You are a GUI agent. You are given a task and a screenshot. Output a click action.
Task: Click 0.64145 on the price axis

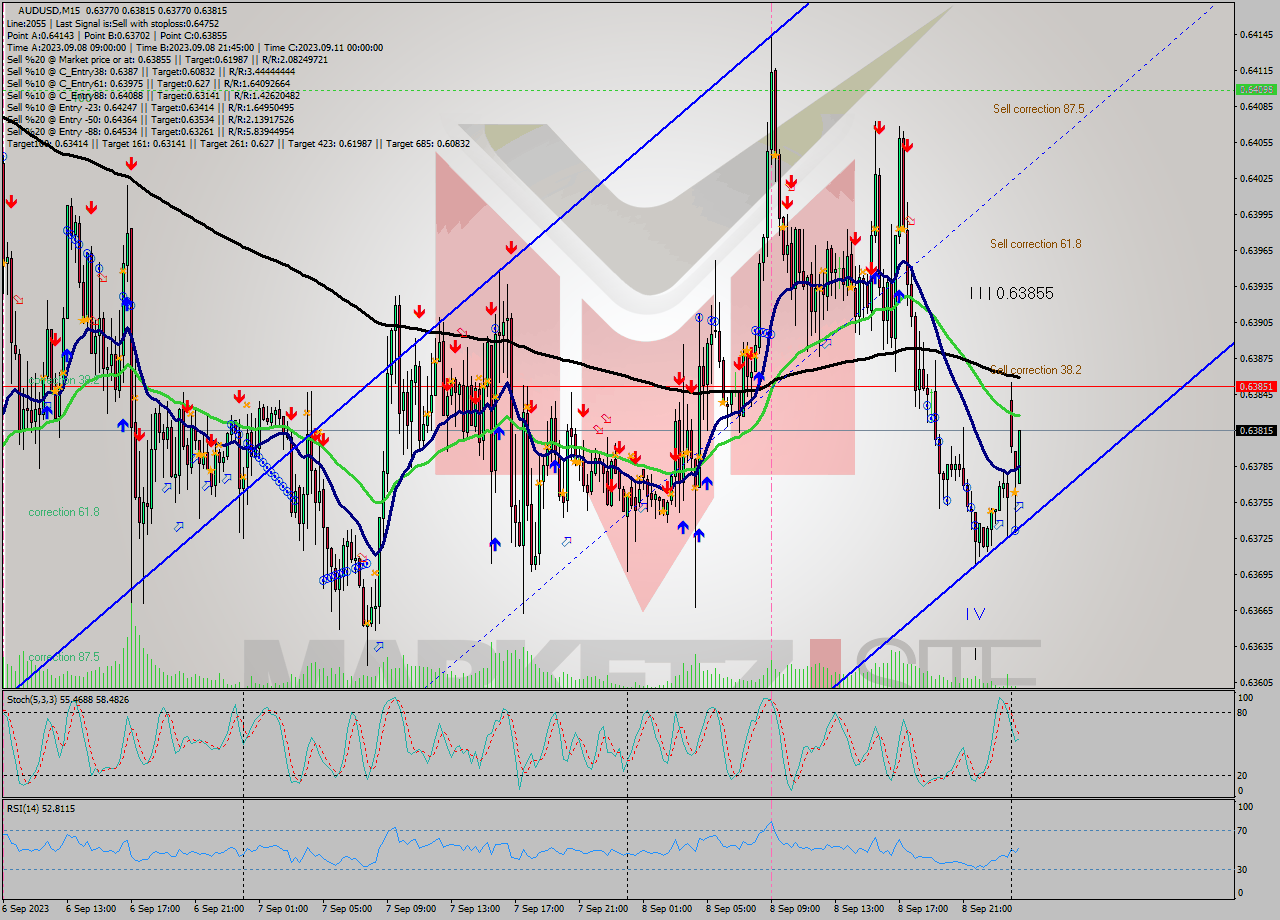[1257, 34]
